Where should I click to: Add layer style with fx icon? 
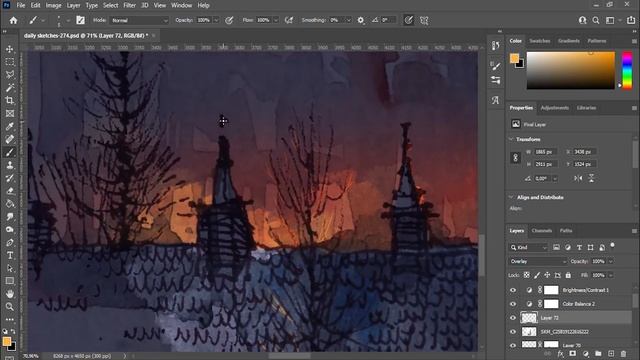[560, 354]
